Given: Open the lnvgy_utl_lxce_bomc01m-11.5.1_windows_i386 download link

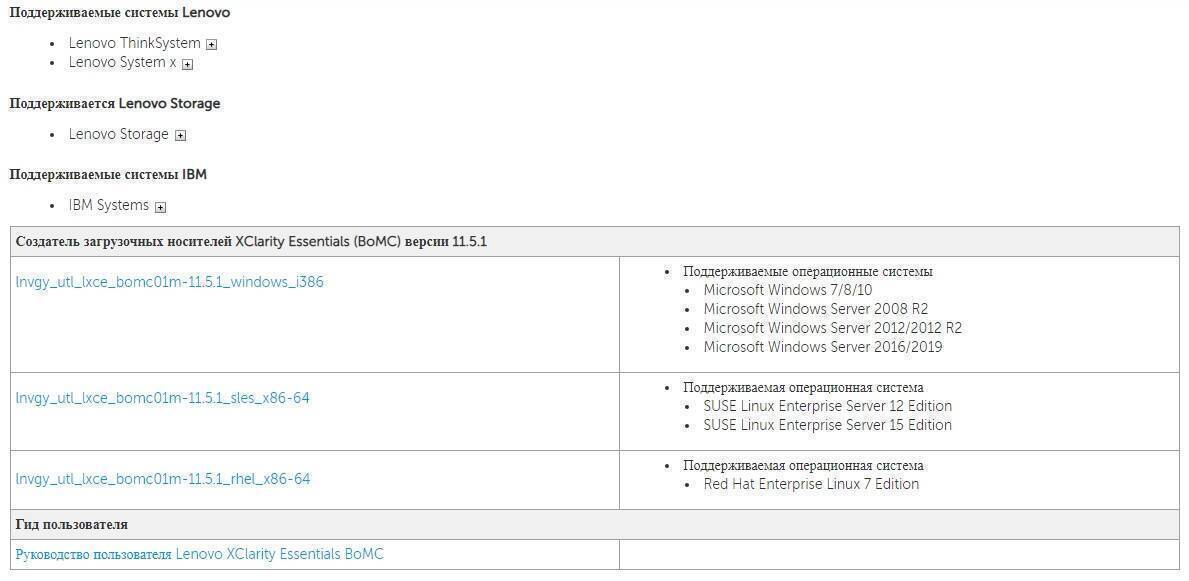Looking at the screenshot, I should point(169,282).
